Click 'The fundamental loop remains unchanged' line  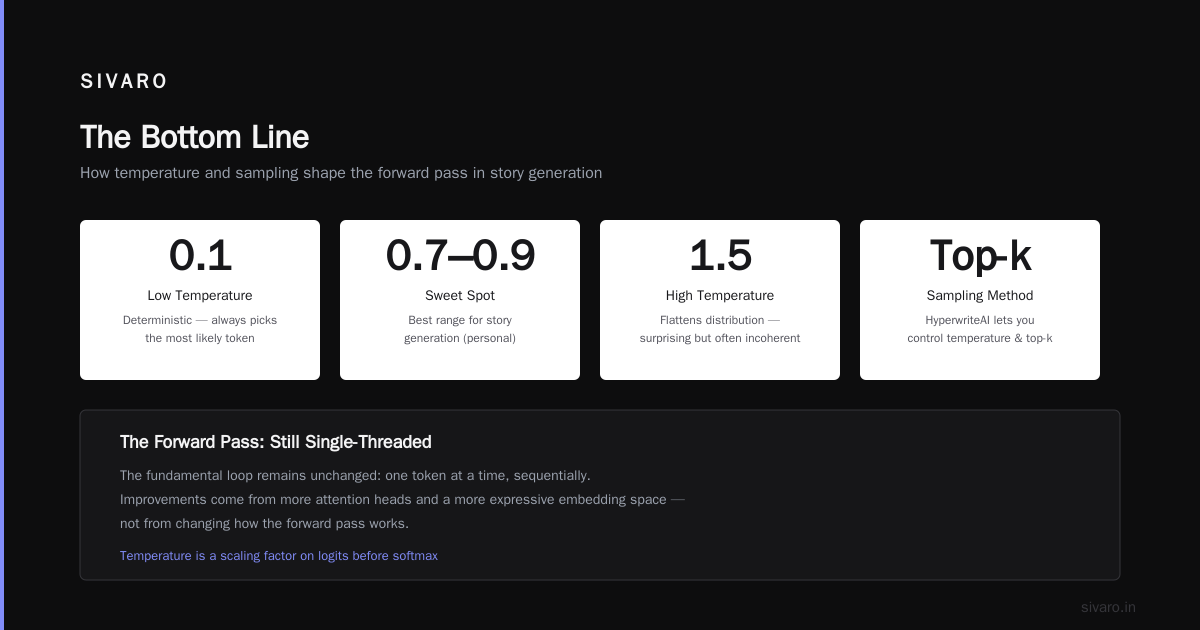coord(355,475)
